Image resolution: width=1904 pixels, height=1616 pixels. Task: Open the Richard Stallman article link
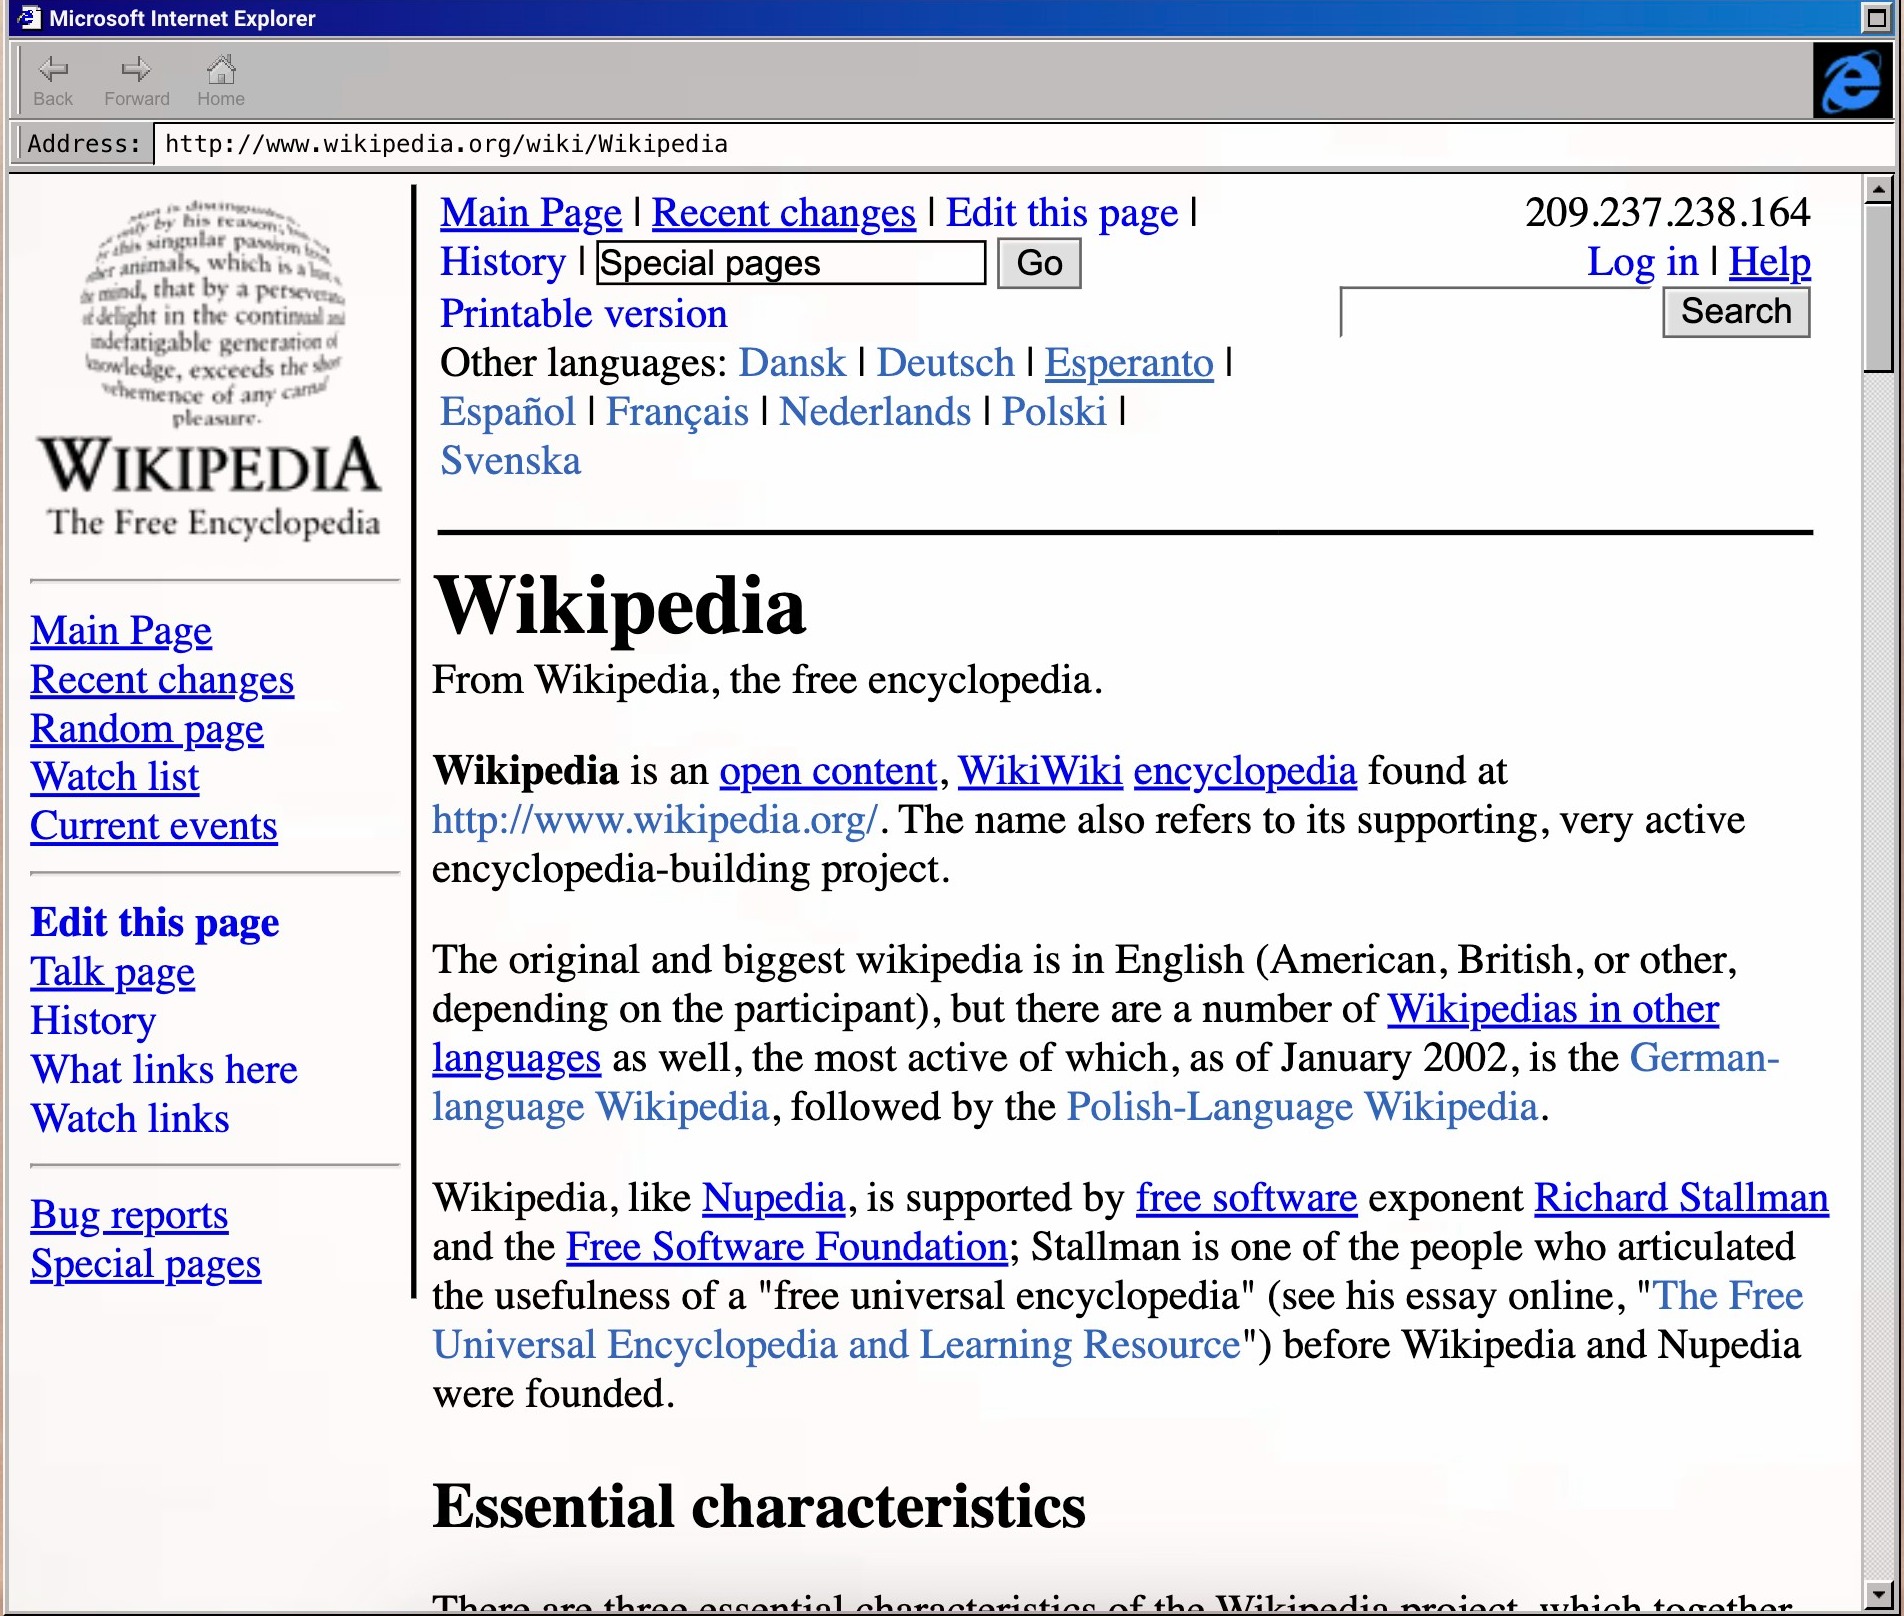tap(1681, 1198)
